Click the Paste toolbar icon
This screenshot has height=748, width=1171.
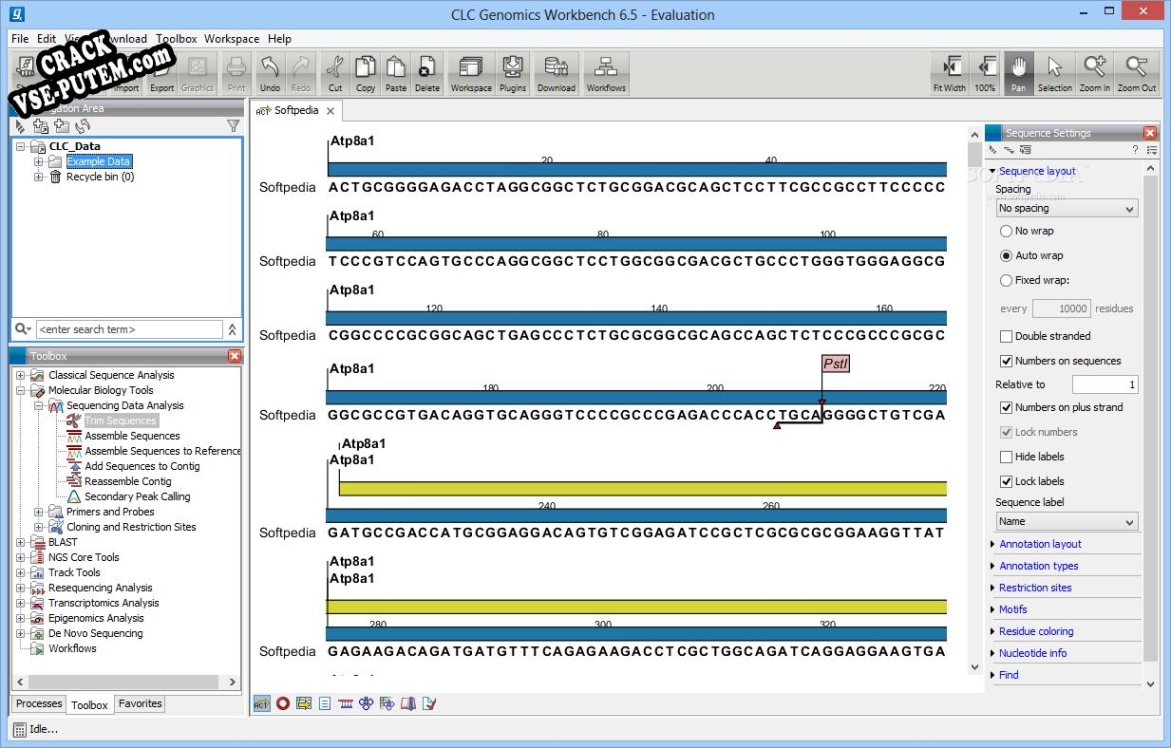tap(396, 73)
